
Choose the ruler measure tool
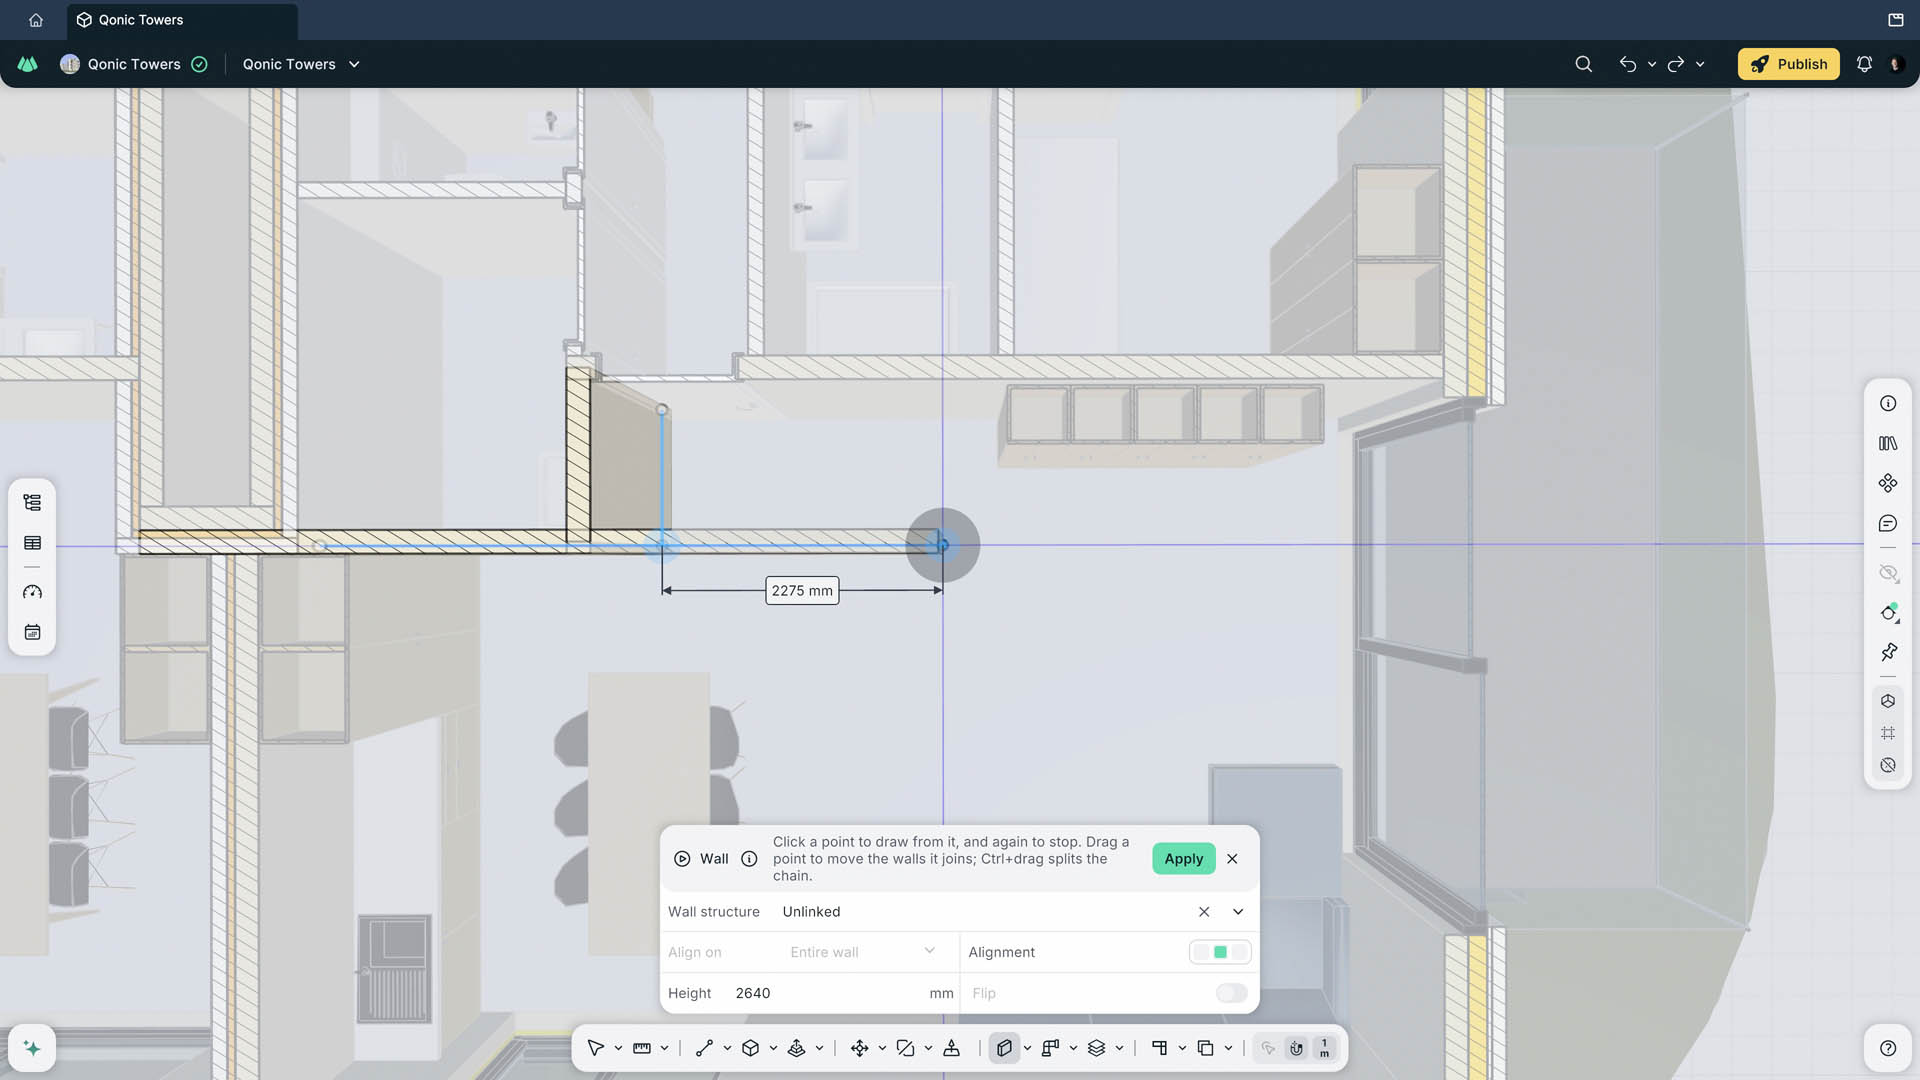(642, 1048)
